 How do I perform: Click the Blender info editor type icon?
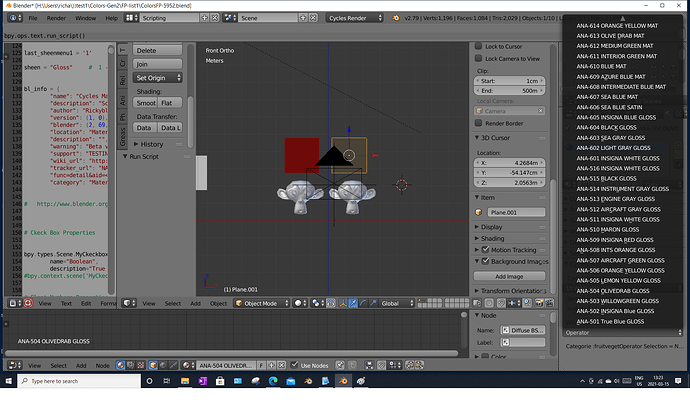(x=13, y=18)
